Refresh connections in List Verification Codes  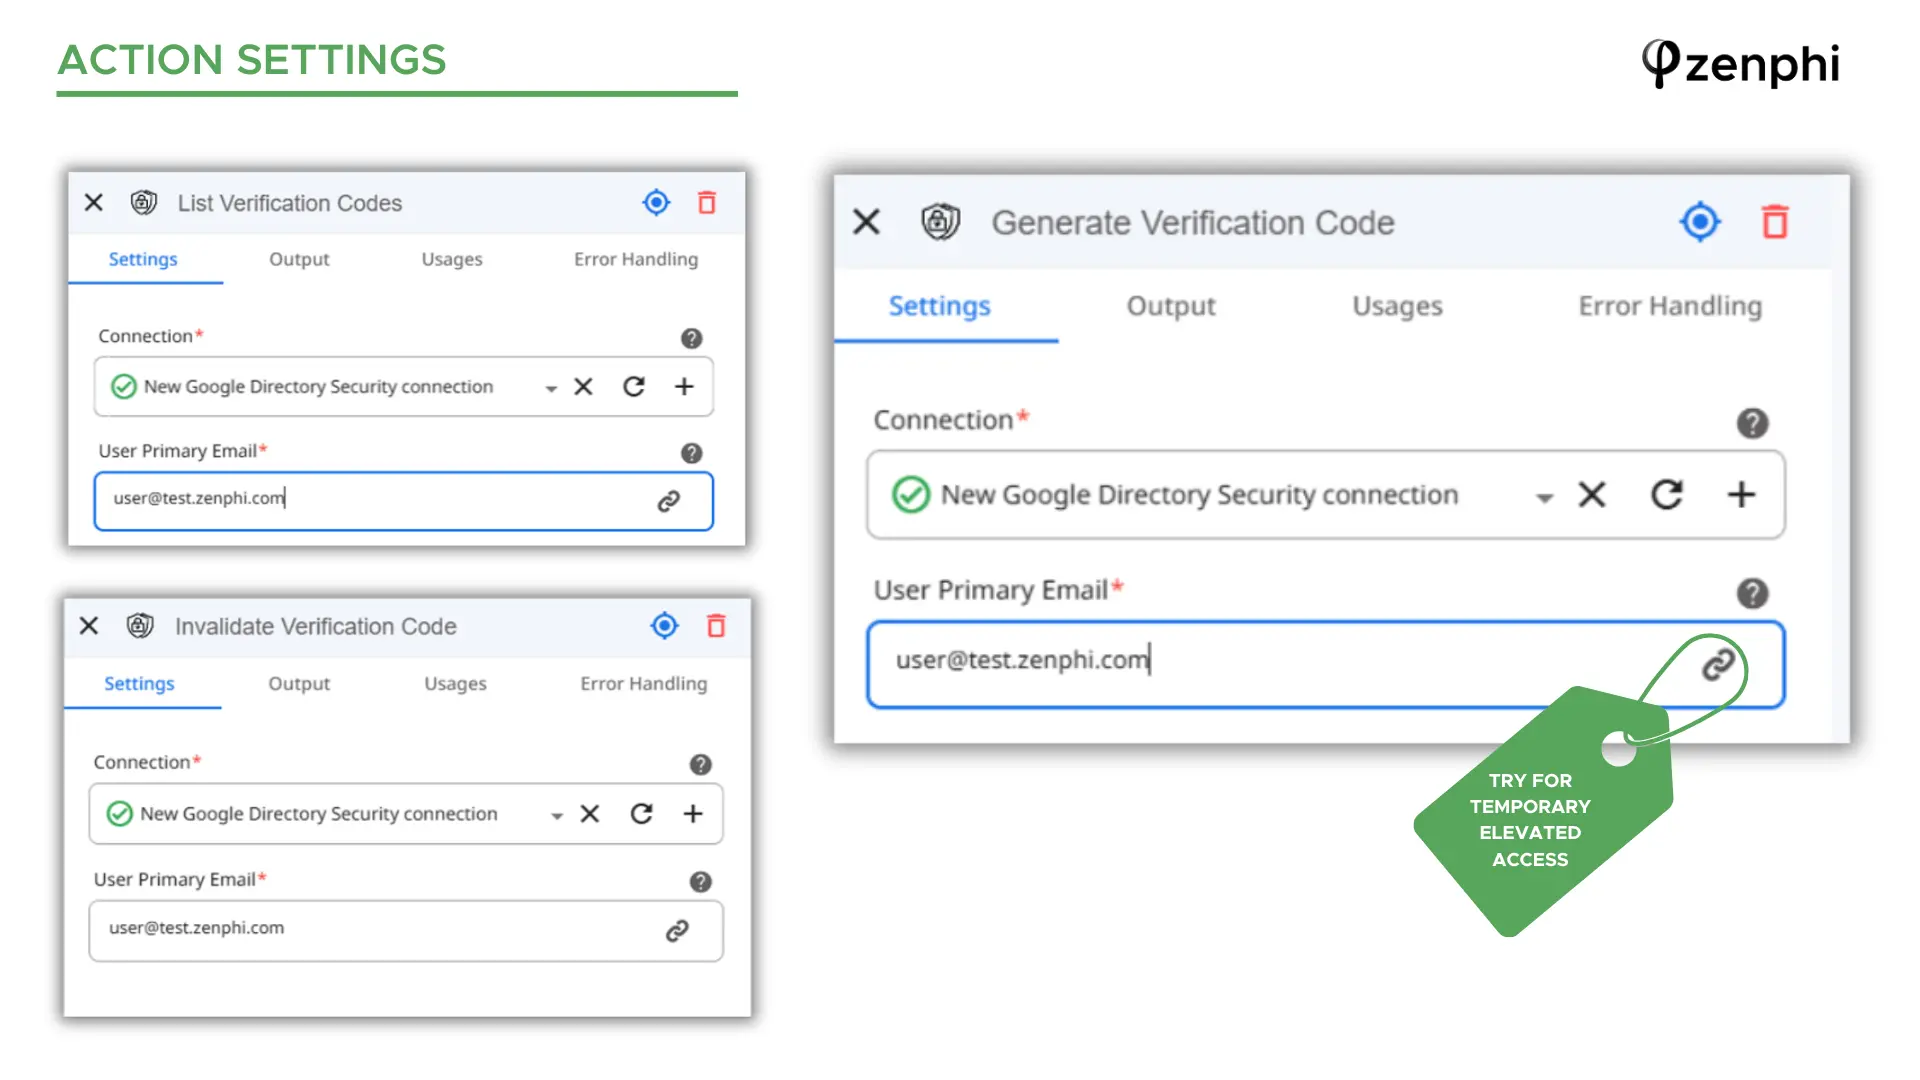[634, 387]
